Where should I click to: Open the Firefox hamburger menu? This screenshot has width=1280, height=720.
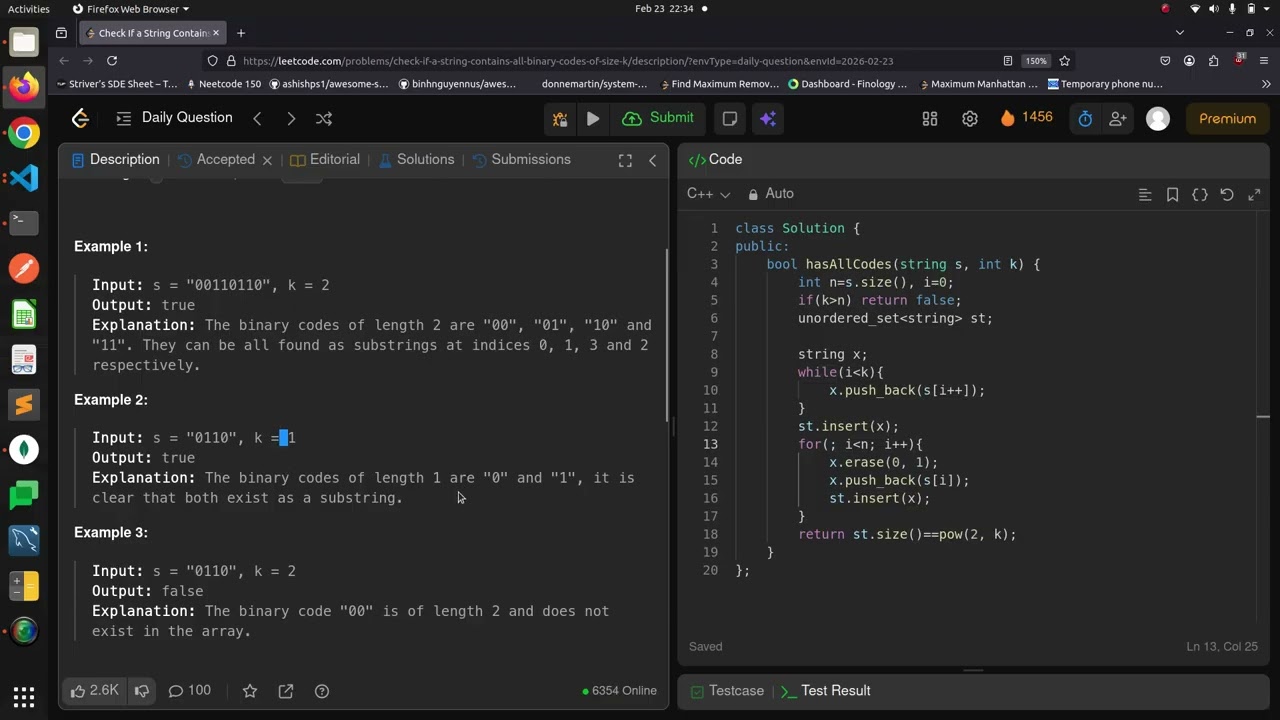pyautogui.click(x=1265, y=61)
